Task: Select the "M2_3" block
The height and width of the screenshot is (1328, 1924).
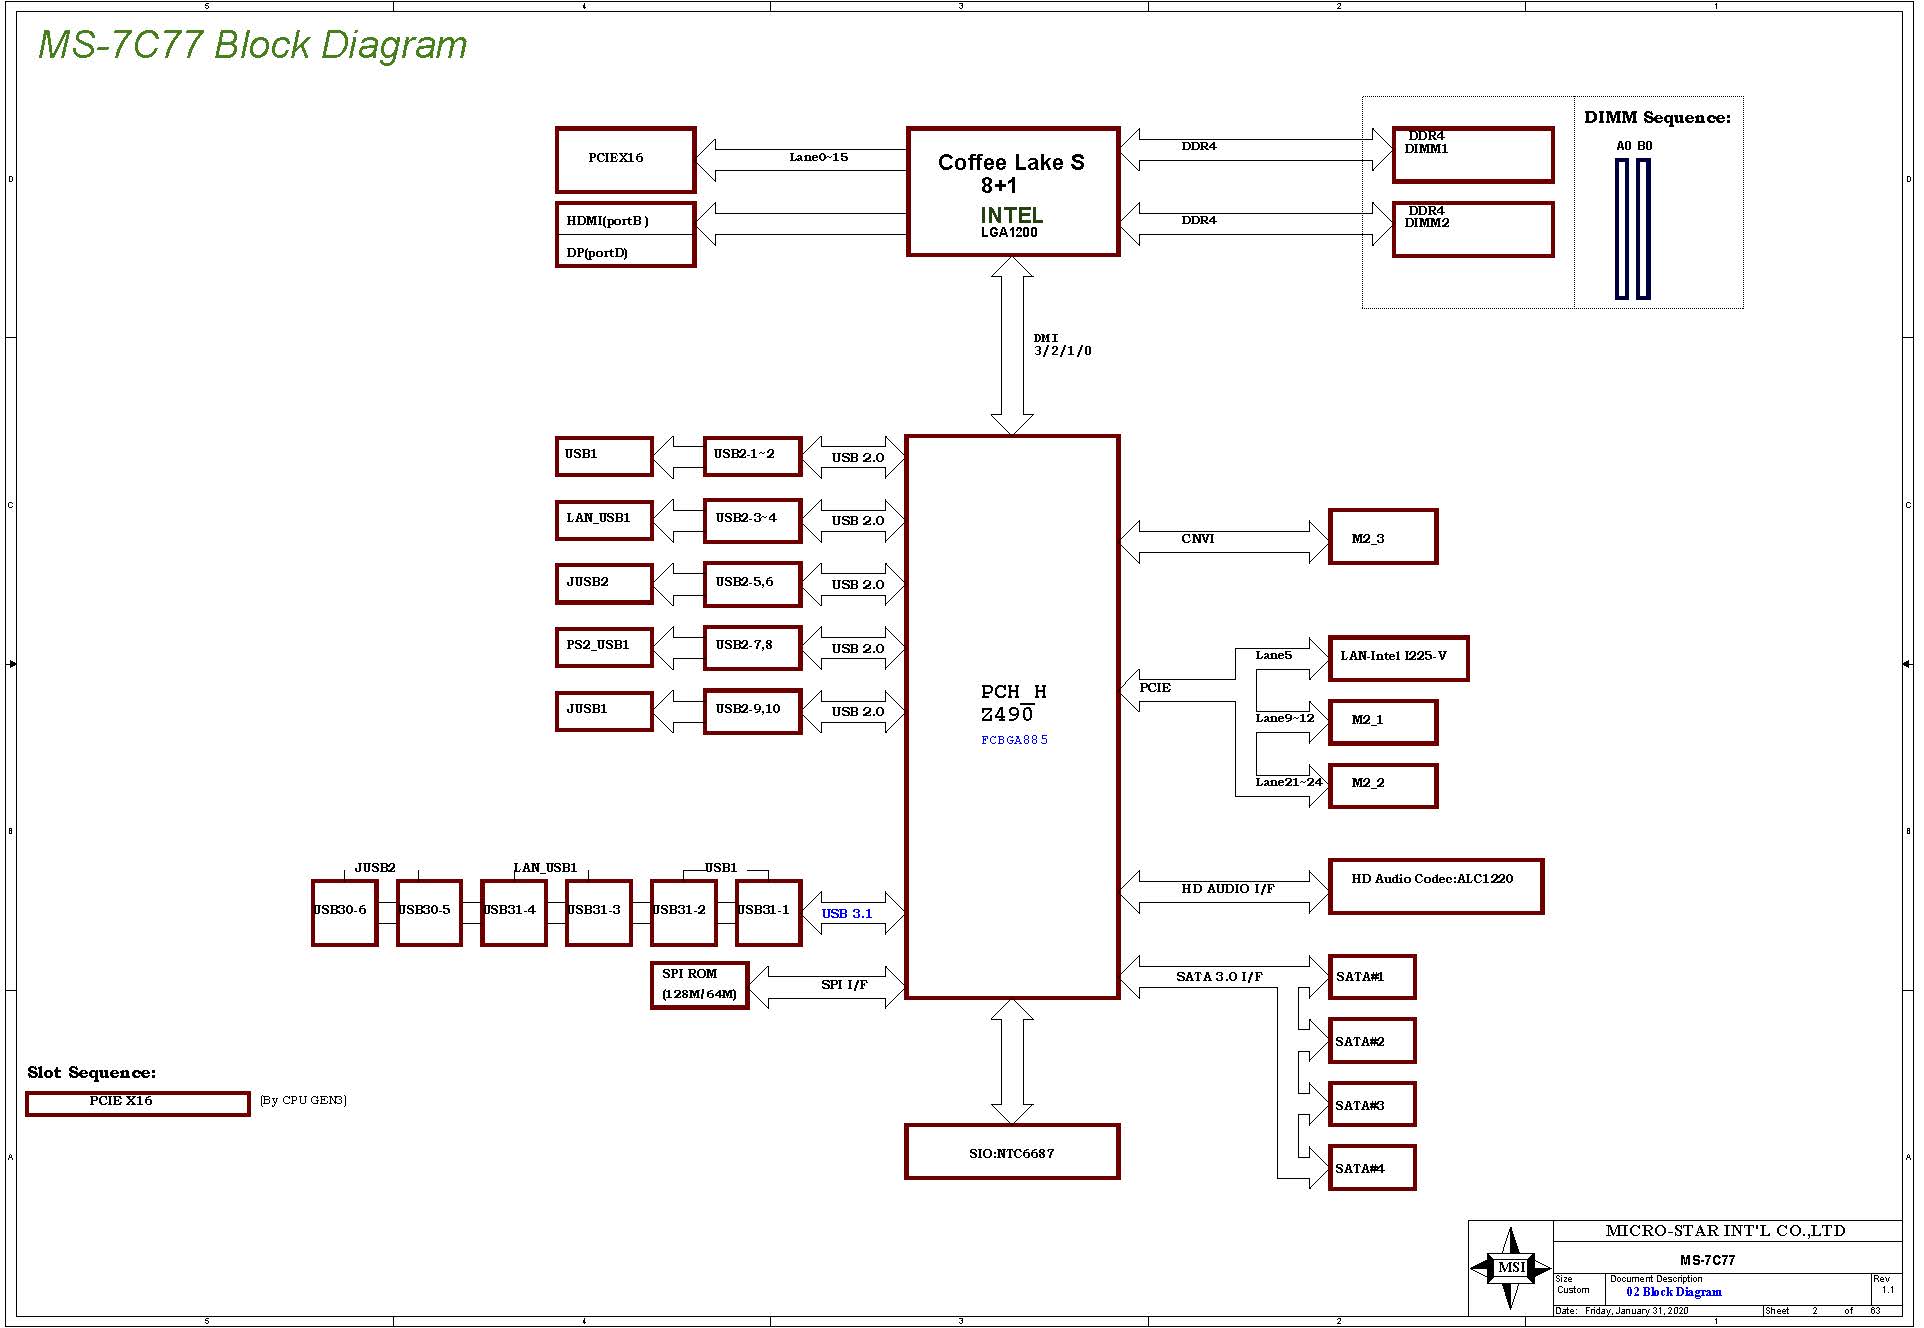Action: [1383, 537]
